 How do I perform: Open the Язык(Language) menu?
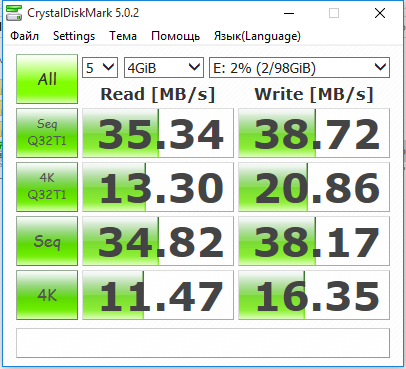click(257, 36)
